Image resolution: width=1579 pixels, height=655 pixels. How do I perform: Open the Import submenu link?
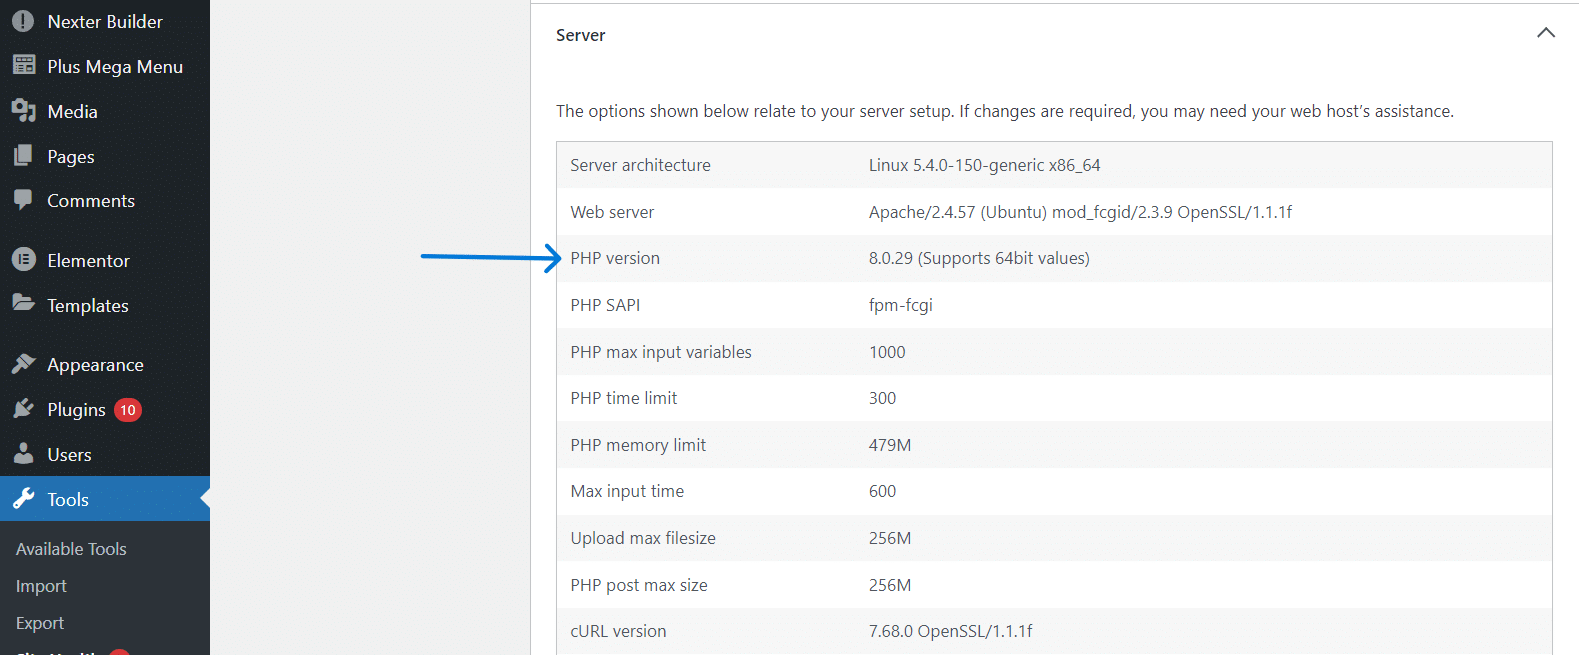(41, 586)
